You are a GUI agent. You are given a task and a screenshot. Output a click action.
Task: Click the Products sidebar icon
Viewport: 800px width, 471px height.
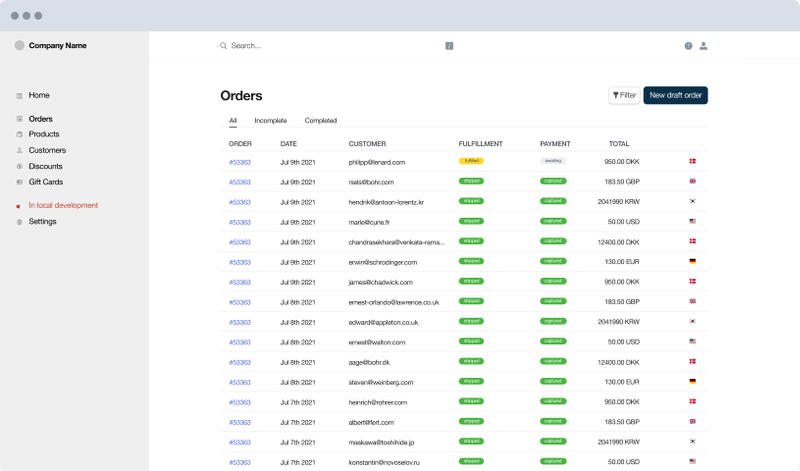click(19, 134)
